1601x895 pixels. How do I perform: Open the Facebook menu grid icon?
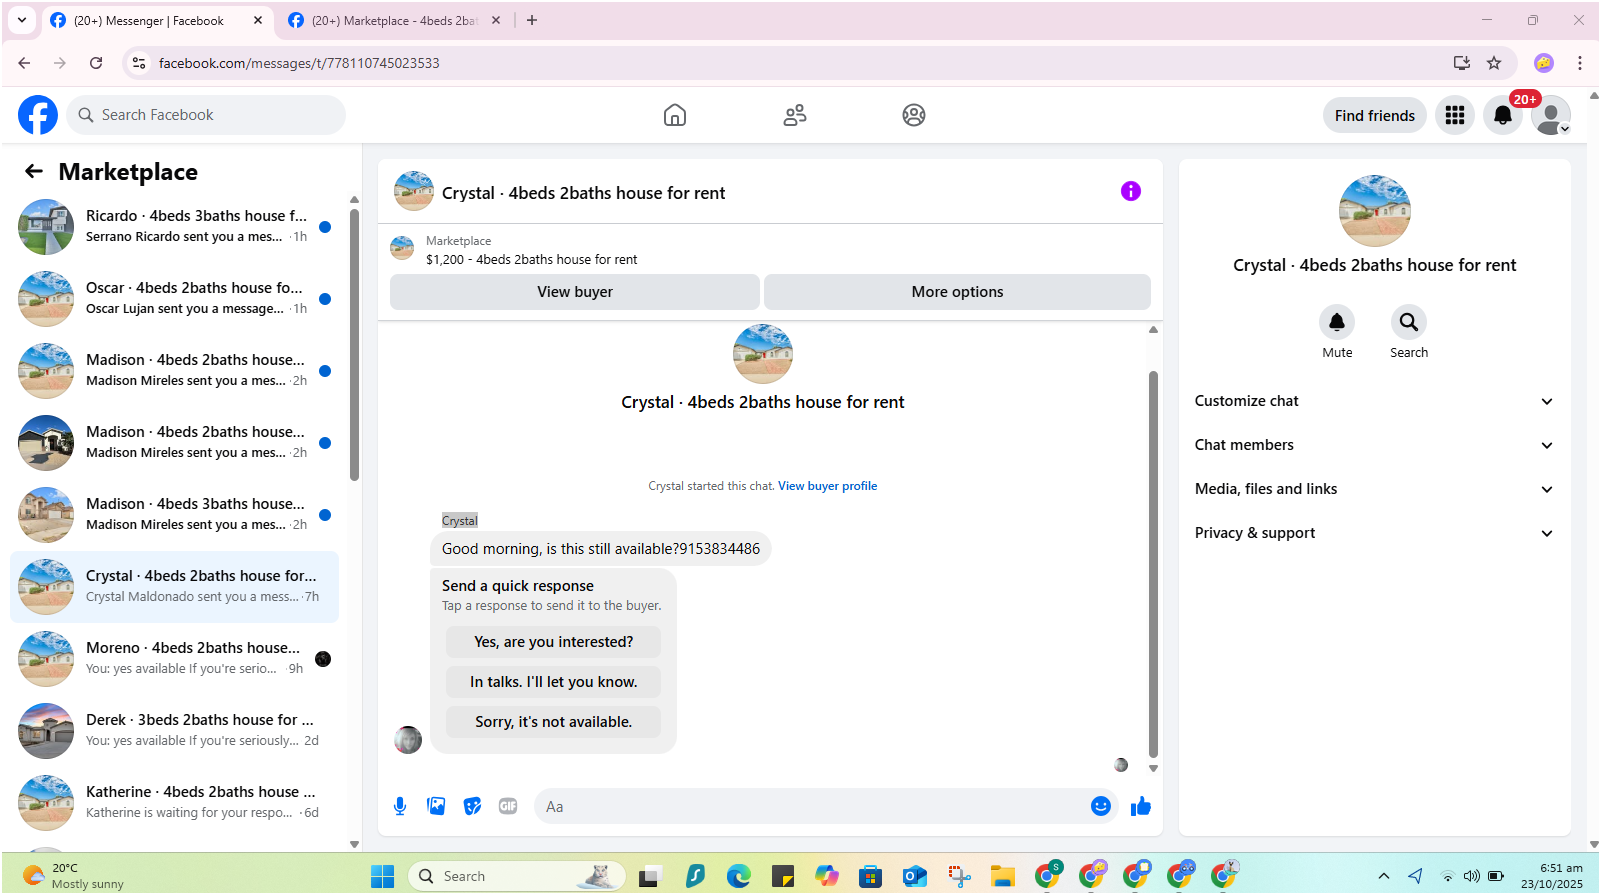click(1455, 115)
